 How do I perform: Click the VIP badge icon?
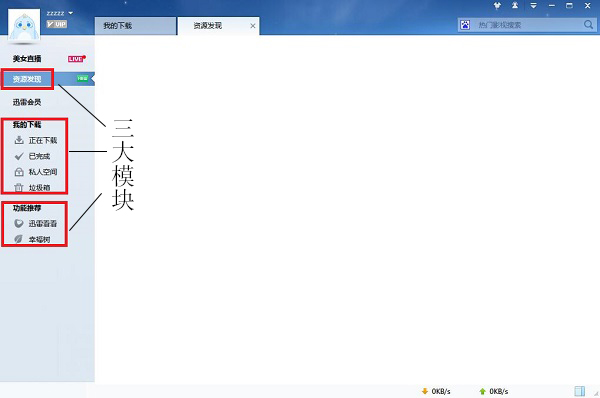pos(57,24)
